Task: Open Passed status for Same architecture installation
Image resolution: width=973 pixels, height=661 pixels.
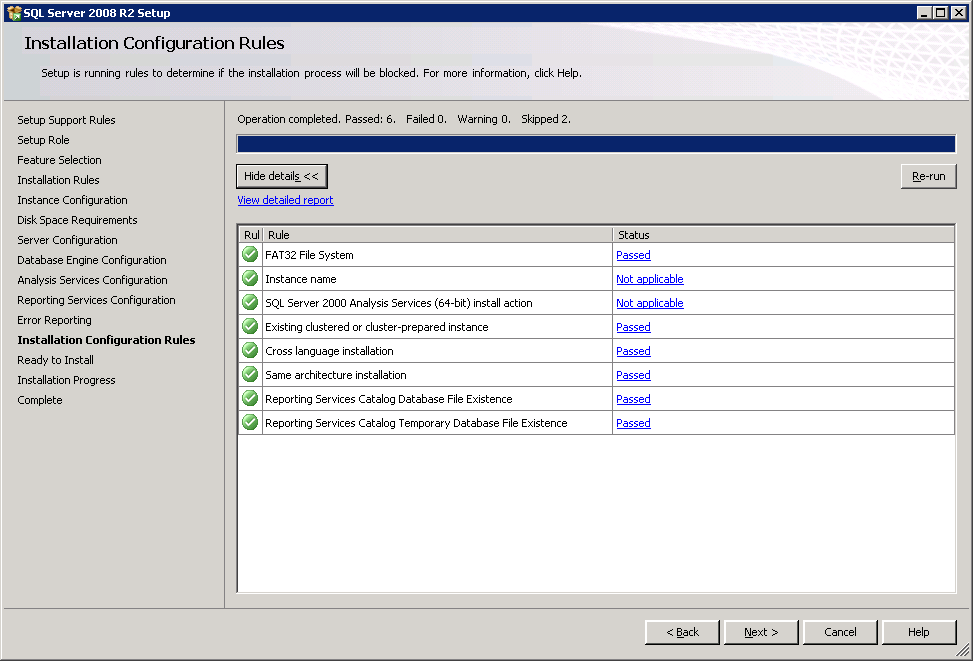Action: click(634, 375)
